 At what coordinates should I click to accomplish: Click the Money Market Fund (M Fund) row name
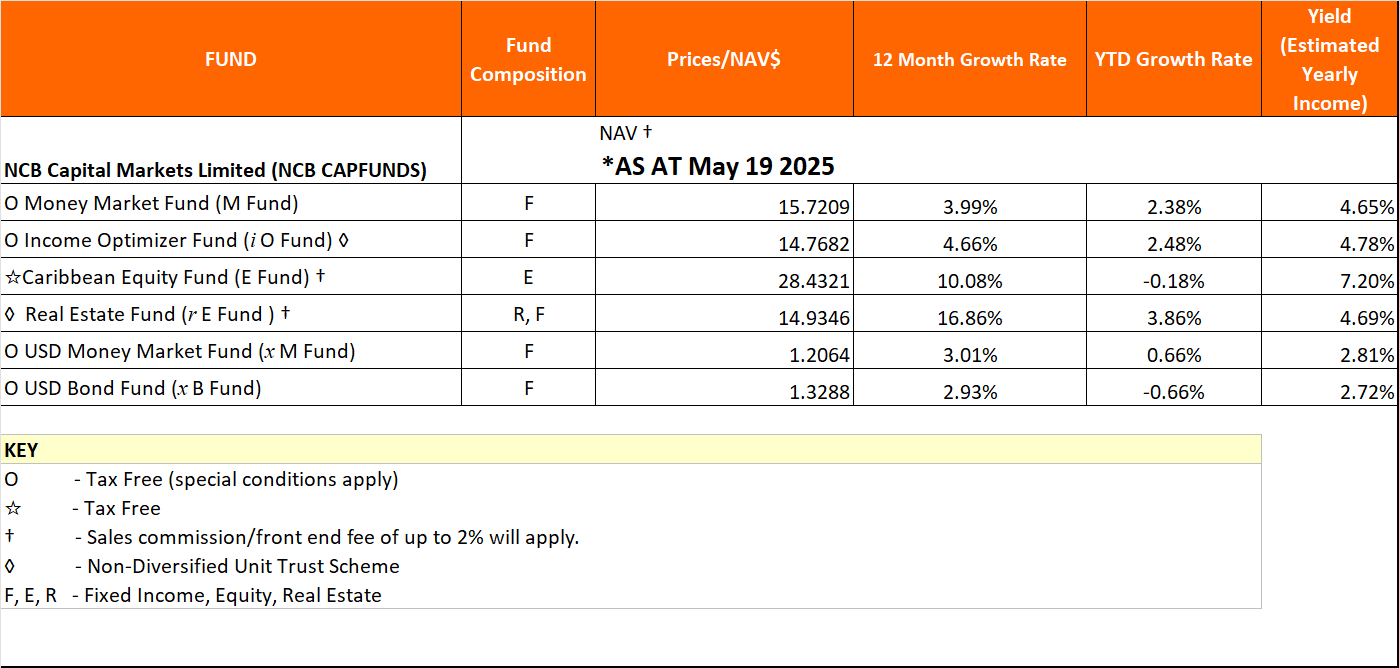[151, 204]
